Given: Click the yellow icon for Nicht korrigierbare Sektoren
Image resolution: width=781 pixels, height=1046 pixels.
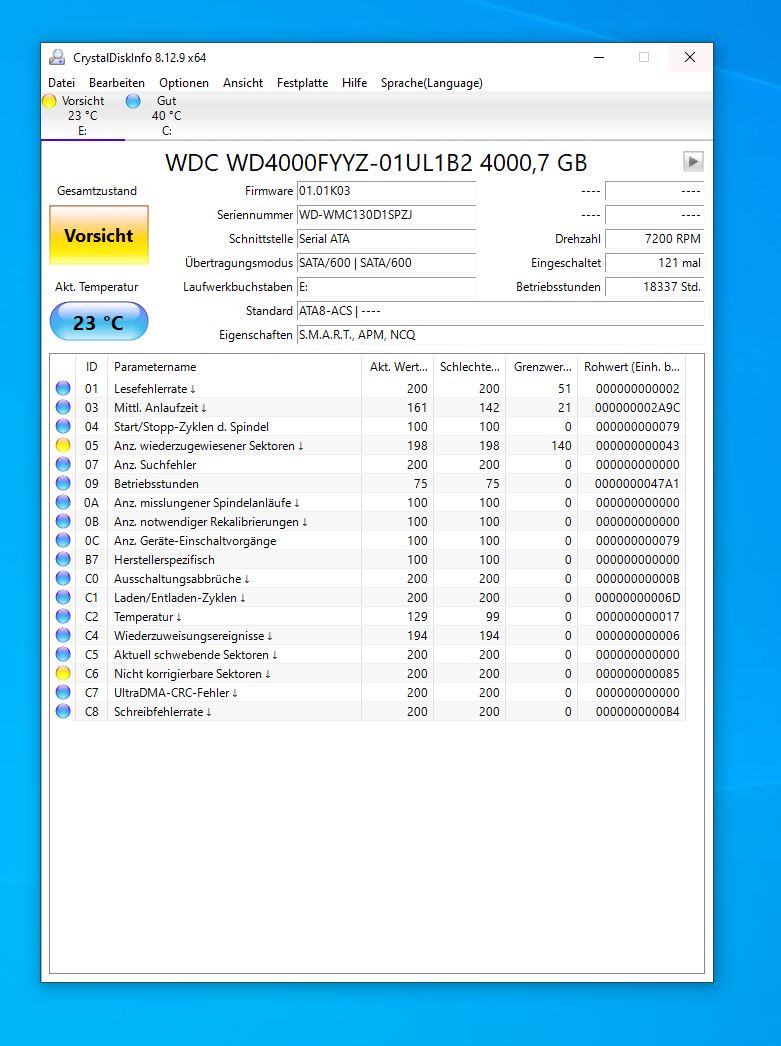Looking at the screenshot, I should click(63, 673).
